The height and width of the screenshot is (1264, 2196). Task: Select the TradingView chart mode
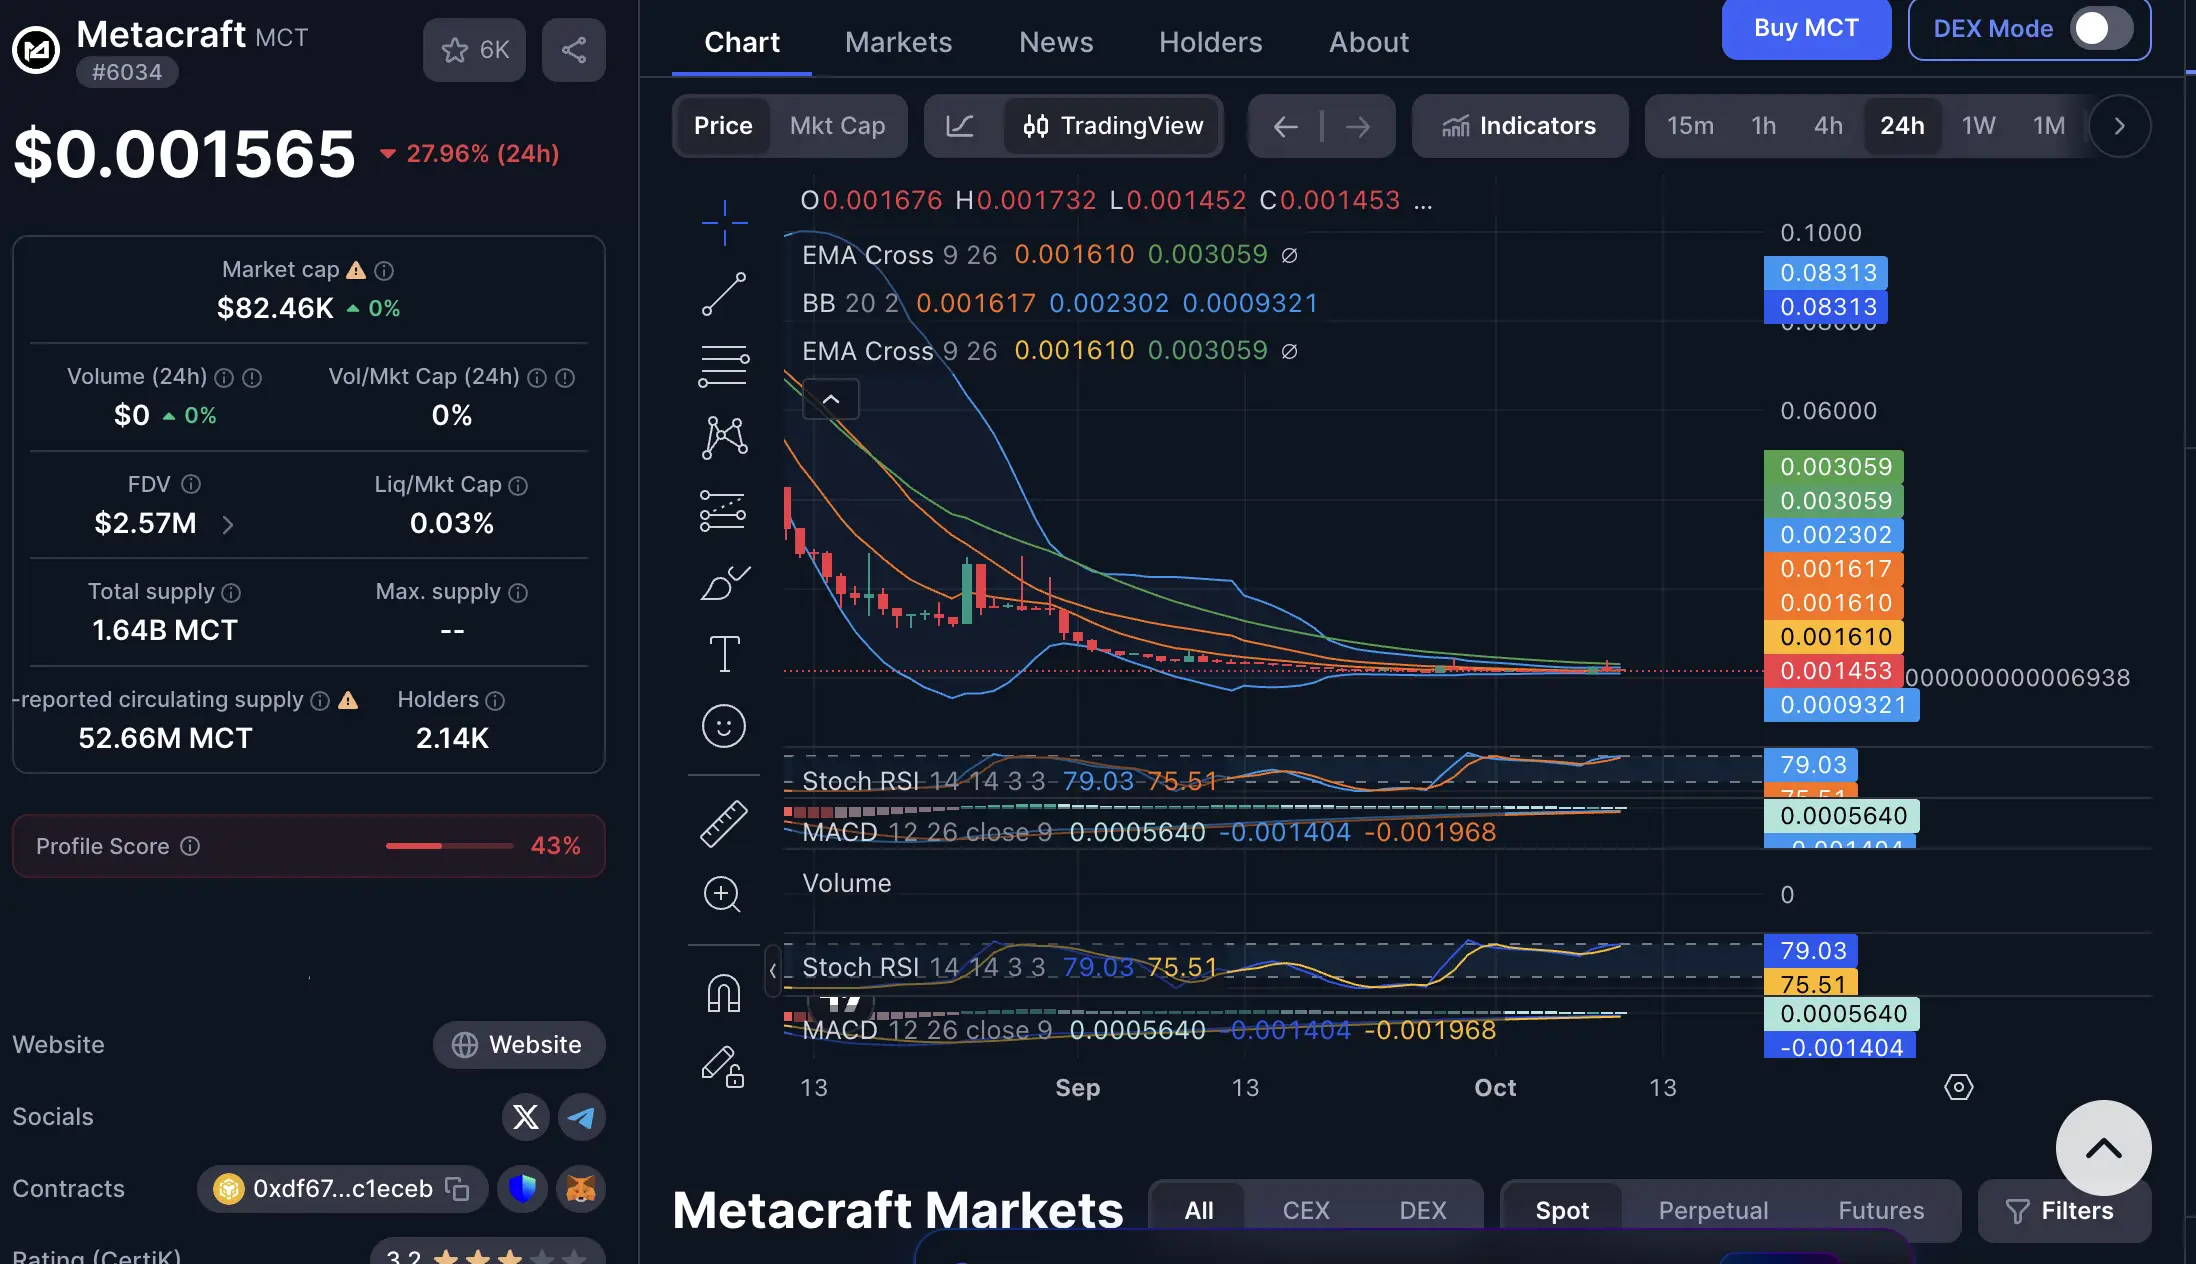point(1113,126)
